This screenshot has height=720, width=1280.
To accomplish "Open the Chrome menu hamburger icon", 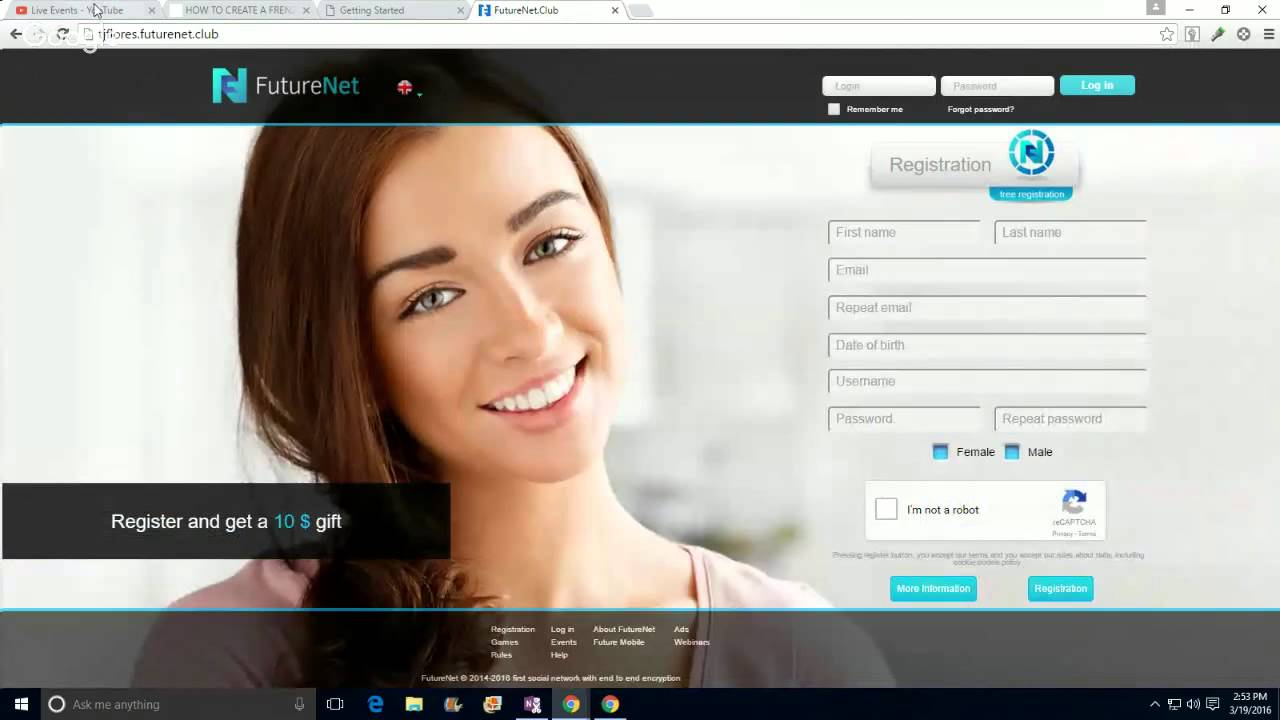I will point(1269,34).
